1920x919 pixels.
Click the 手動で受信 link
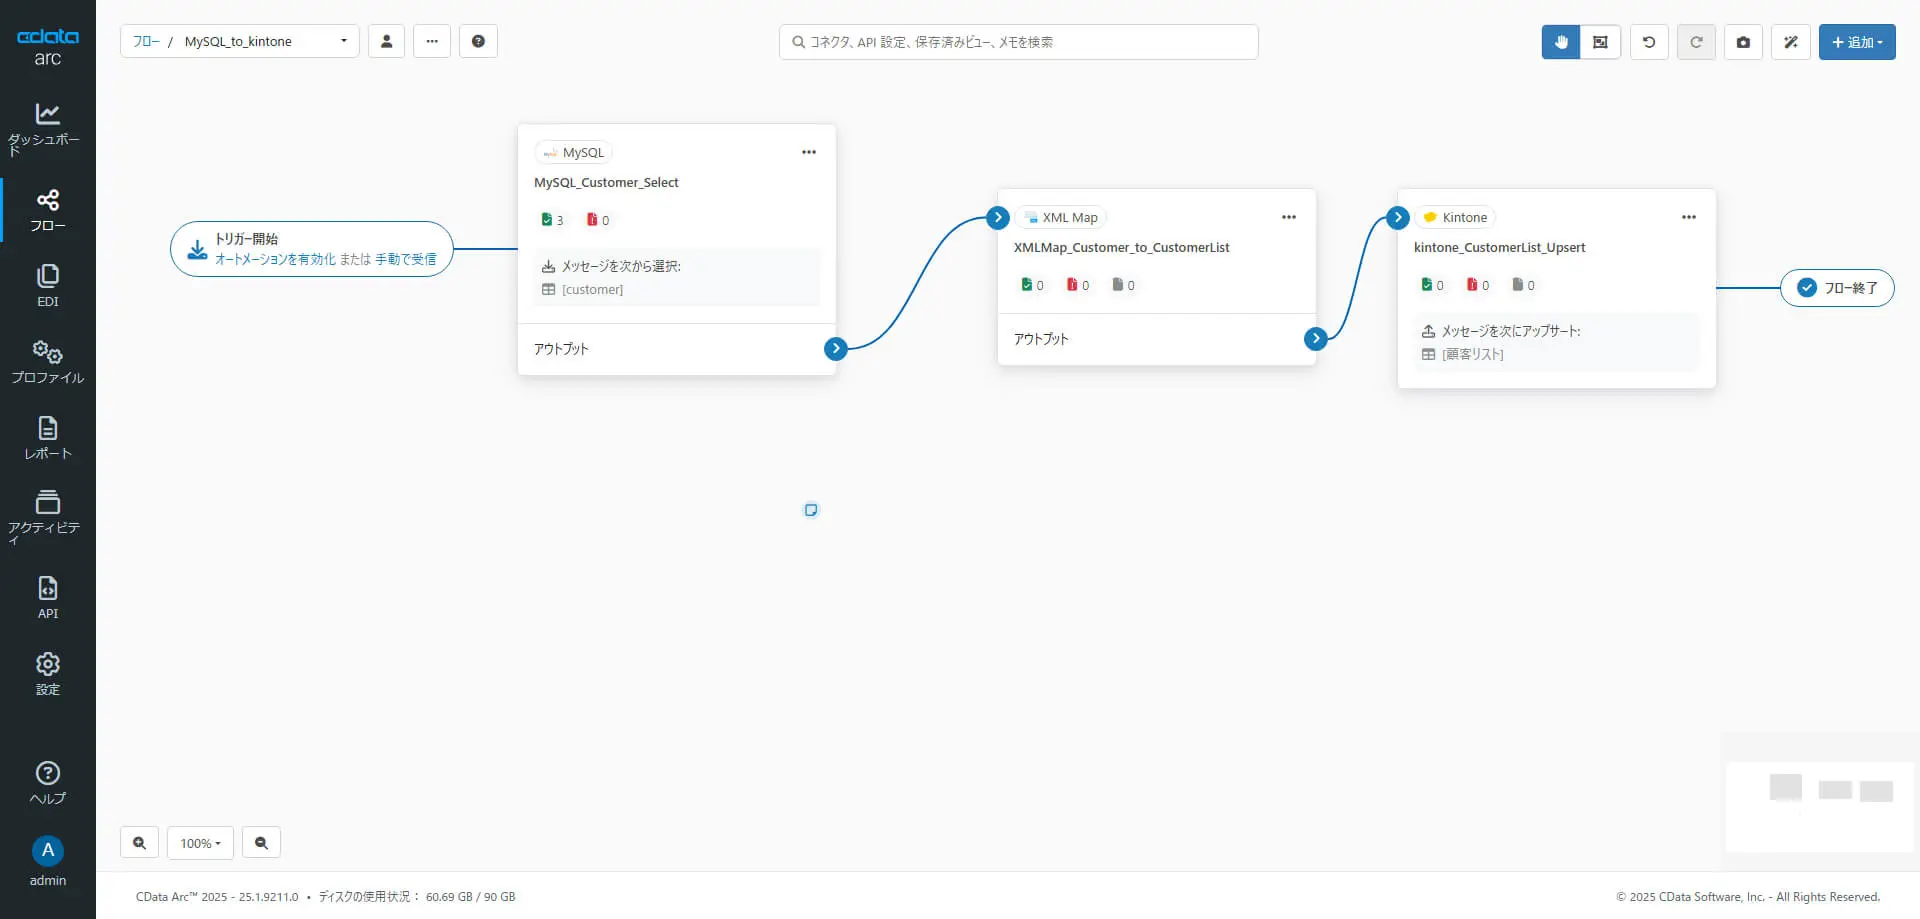[x=406, y=259]
